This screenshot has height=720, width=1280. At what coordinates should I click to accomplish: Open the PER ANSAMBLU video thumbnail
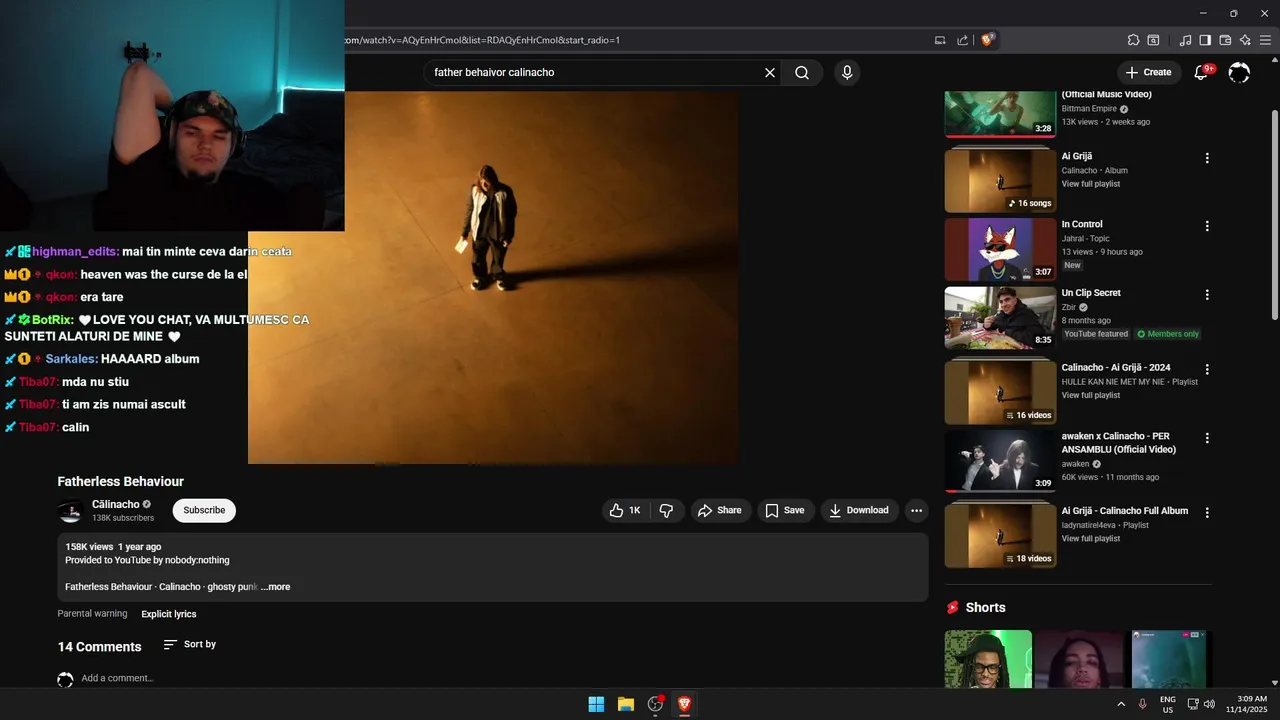click(x=1000, y=461)
